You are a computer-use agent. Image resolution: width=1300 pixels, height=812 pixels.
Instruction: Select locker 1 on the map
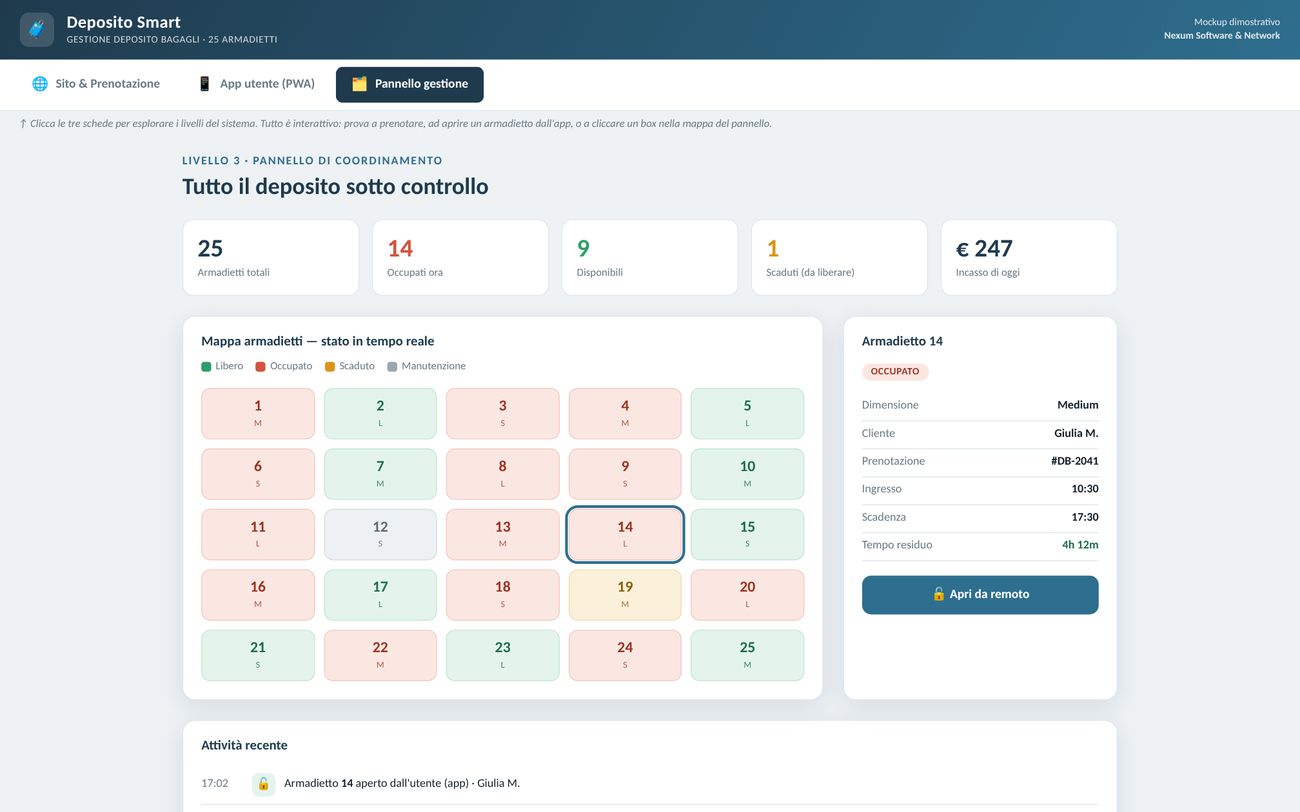[258, 414]
